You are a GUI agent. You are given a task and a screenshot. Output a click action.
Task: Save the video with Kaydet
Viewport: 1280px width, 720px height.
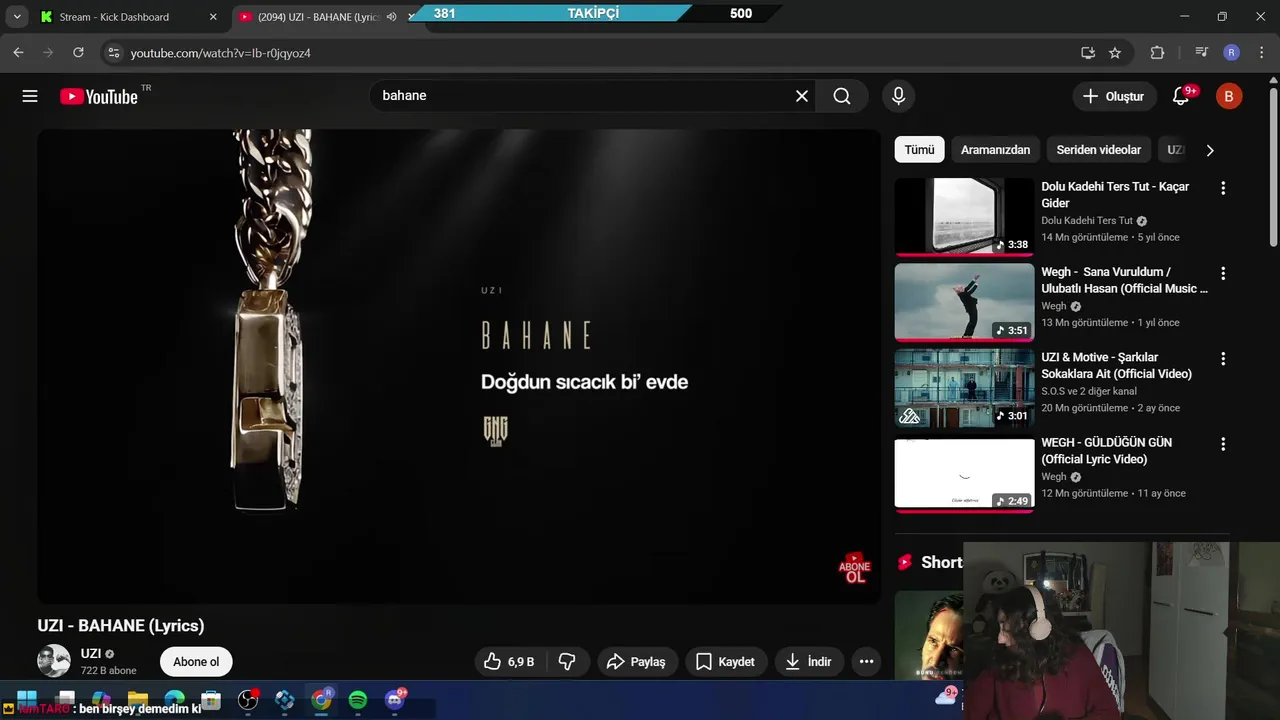pos(725,662)
